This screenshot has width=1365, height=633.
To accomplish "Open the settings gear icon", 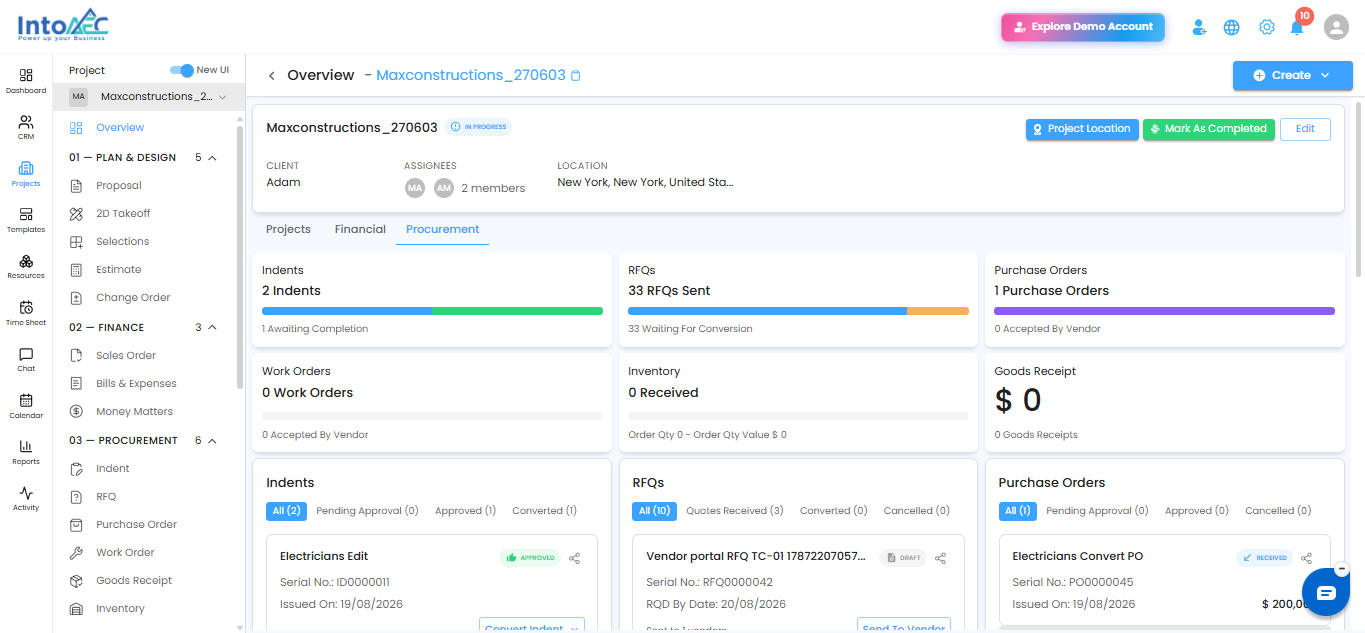I will point(1267,28).
